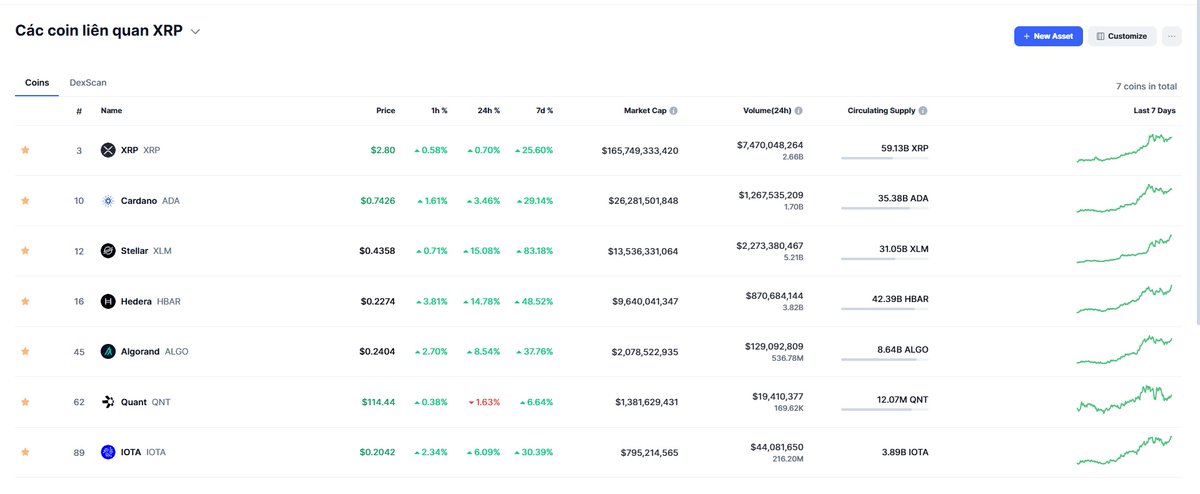This screenshot has width=1200, height=494.
Task: Sort by the # rank column
Action: click(79, 111)
